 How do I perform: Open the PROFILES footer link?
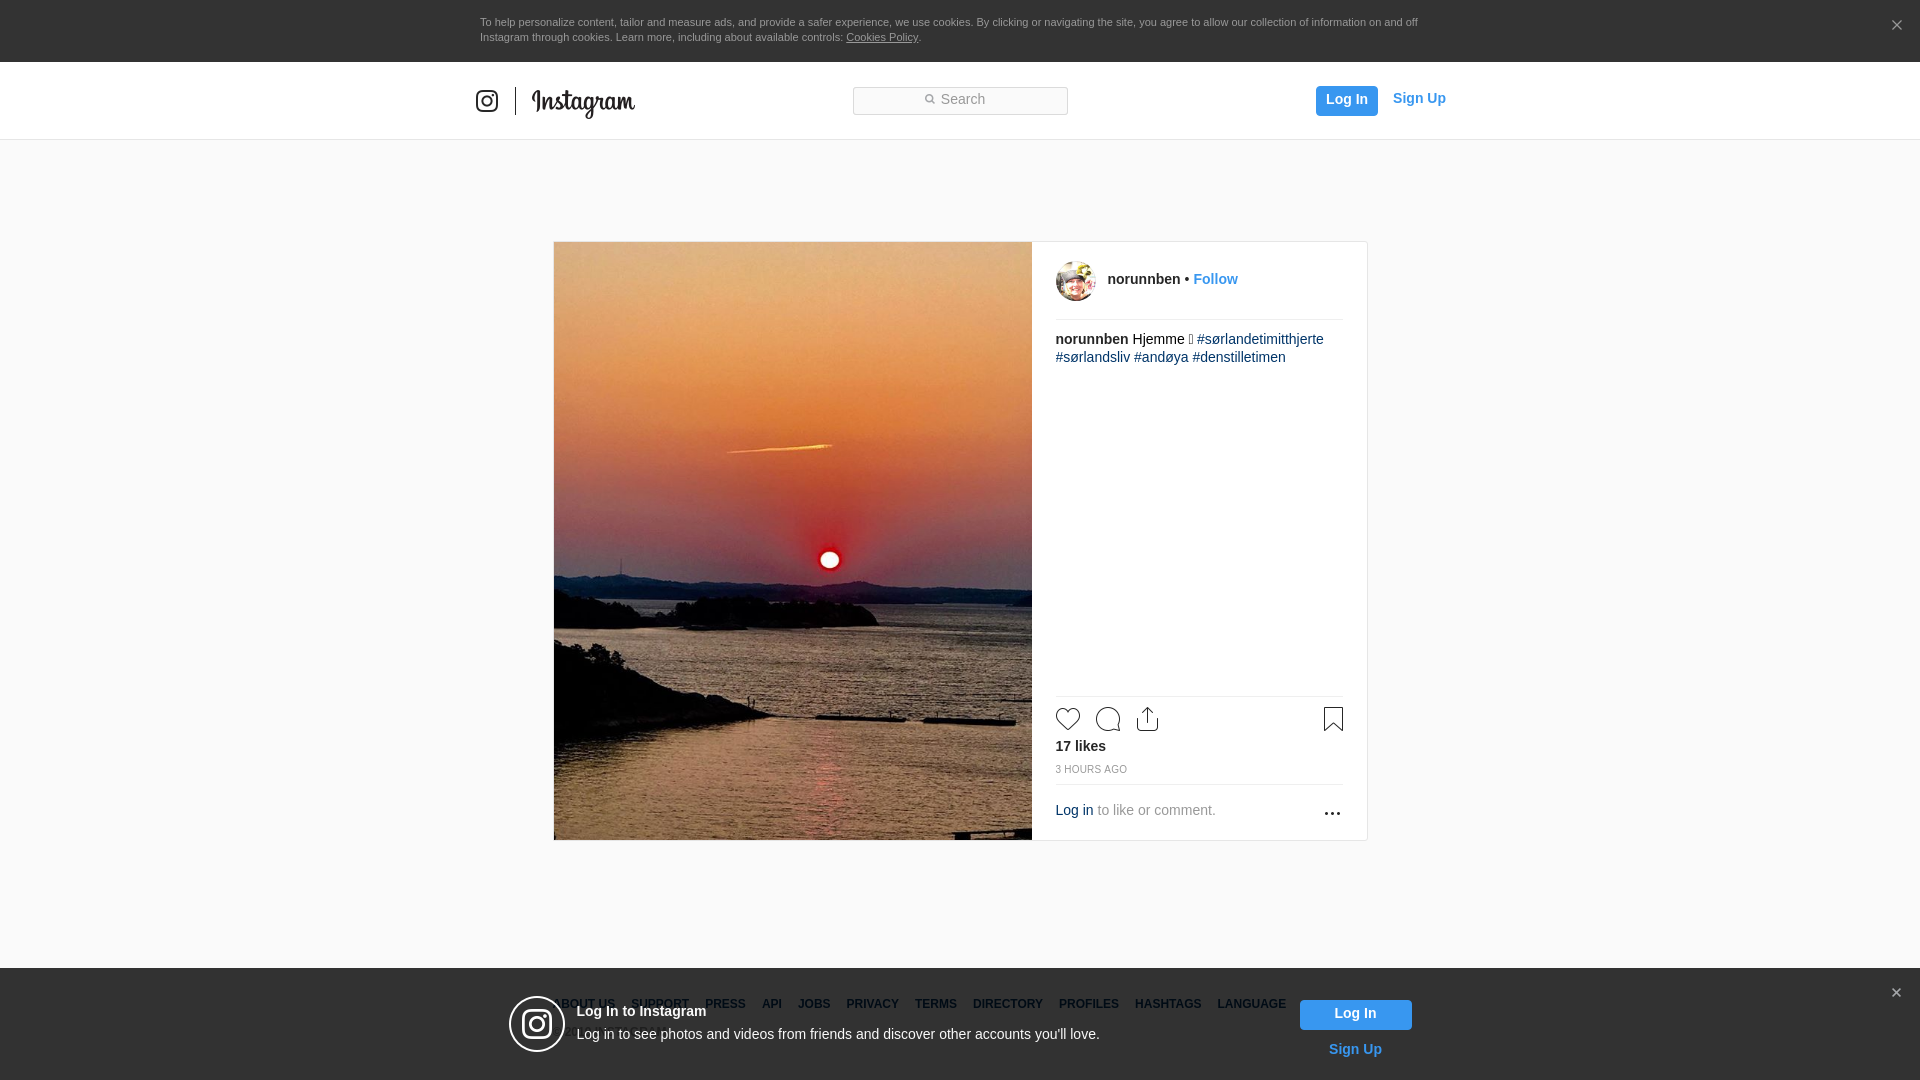click(x=1089, y=1004)
